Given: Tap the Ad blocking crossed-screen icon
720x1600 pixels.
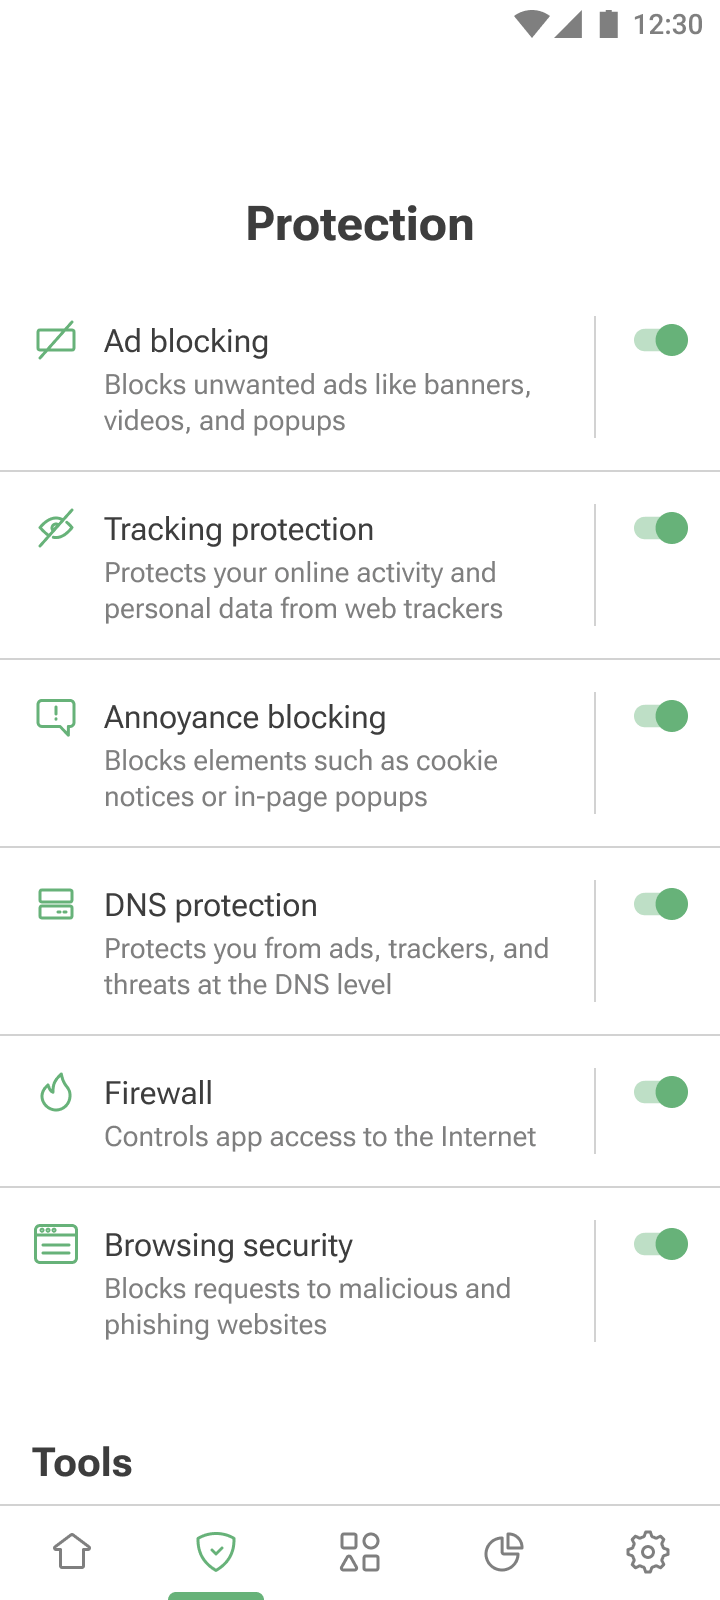Looking at the screenshot, I should [56, 341].
